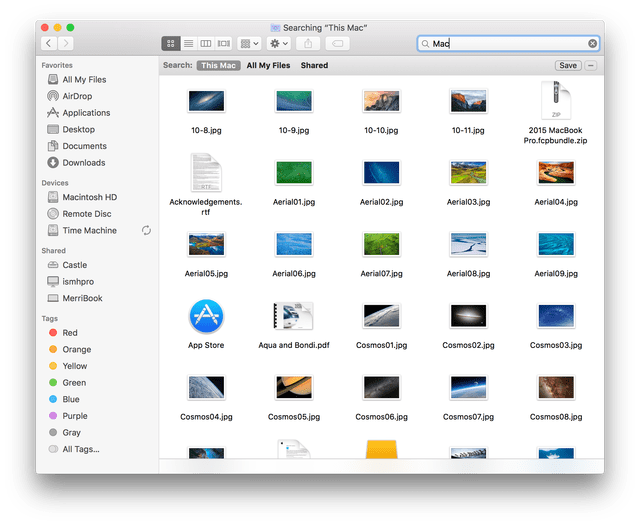Select the Red tag color
This screenshot has width=640, height=525.
tap(70, 333)
